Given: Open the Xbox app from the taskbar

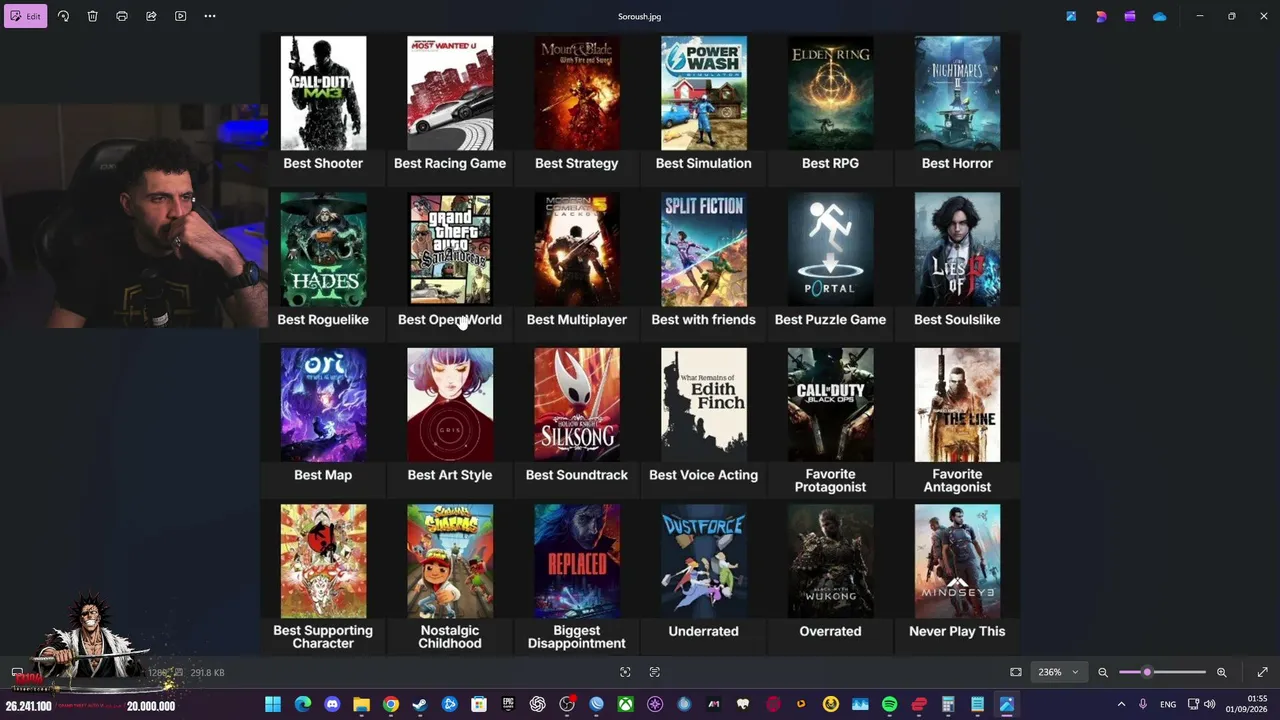Looking at the screenshot, I should [x=625, y=705].
